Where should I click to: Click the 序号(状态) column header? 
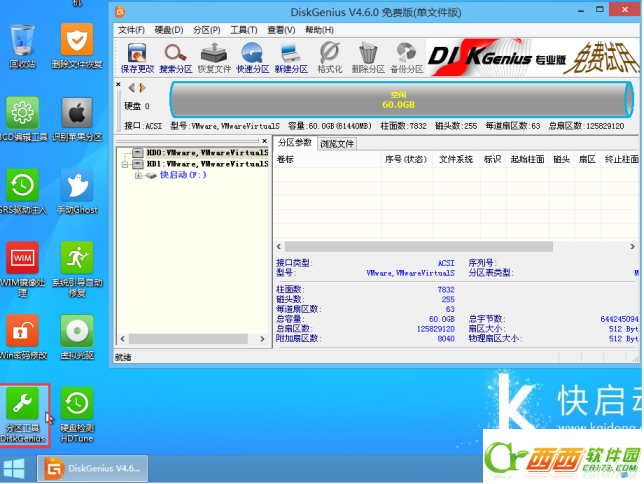(406, 159)
